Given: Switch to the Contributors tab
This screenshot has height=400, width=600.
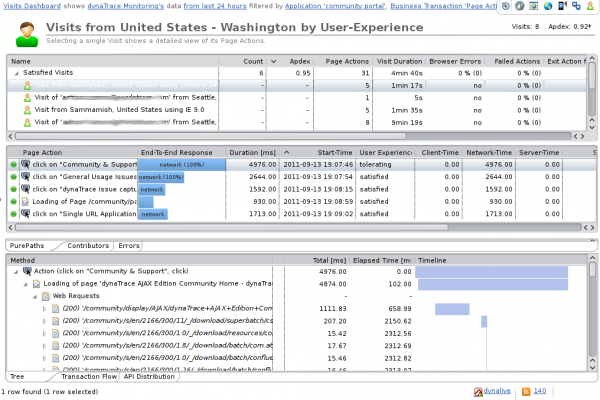Looking at the screenshot, I should [x=88, y=246].
